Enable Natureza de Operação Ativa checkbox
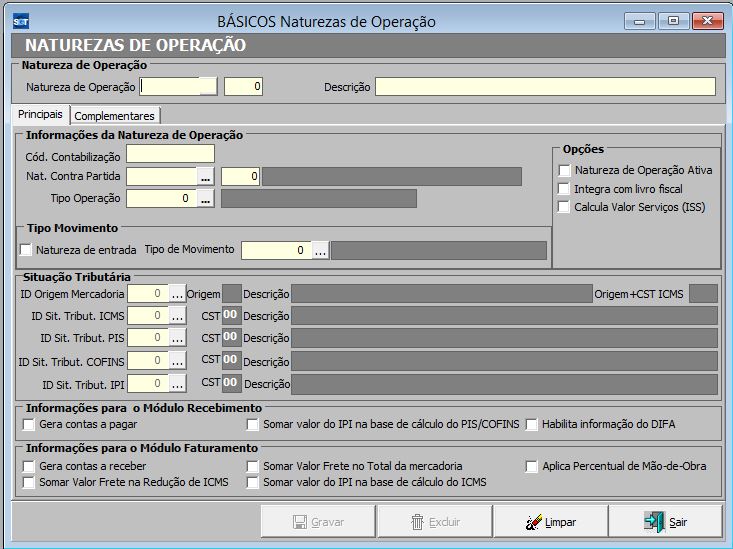 [x=564, y=170]
